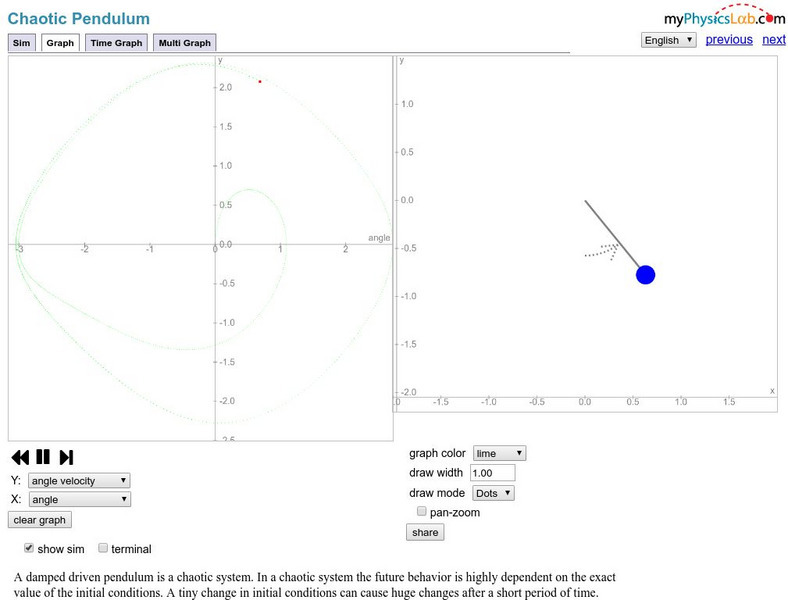Open the English language dropdown
Viewport: 788px width, 600px height.
coord(668,40)
